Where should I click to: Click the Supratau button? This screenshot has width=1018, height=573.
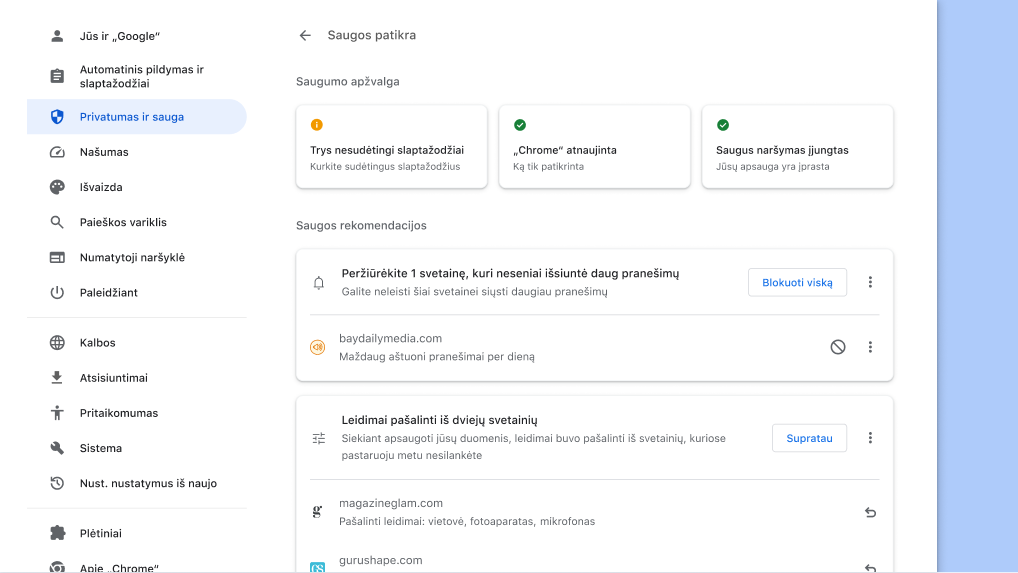click(x=809, y=438)
